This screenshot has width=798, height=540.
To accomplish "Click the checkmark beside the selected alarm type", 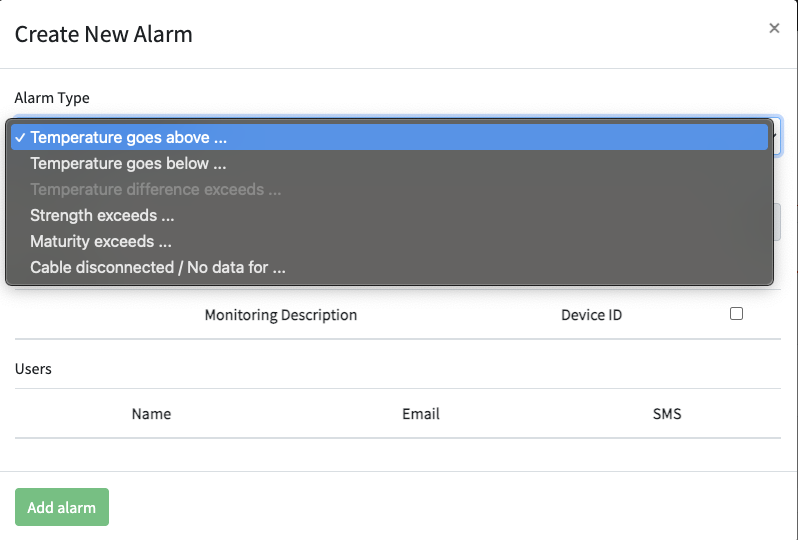I will 20,138.
